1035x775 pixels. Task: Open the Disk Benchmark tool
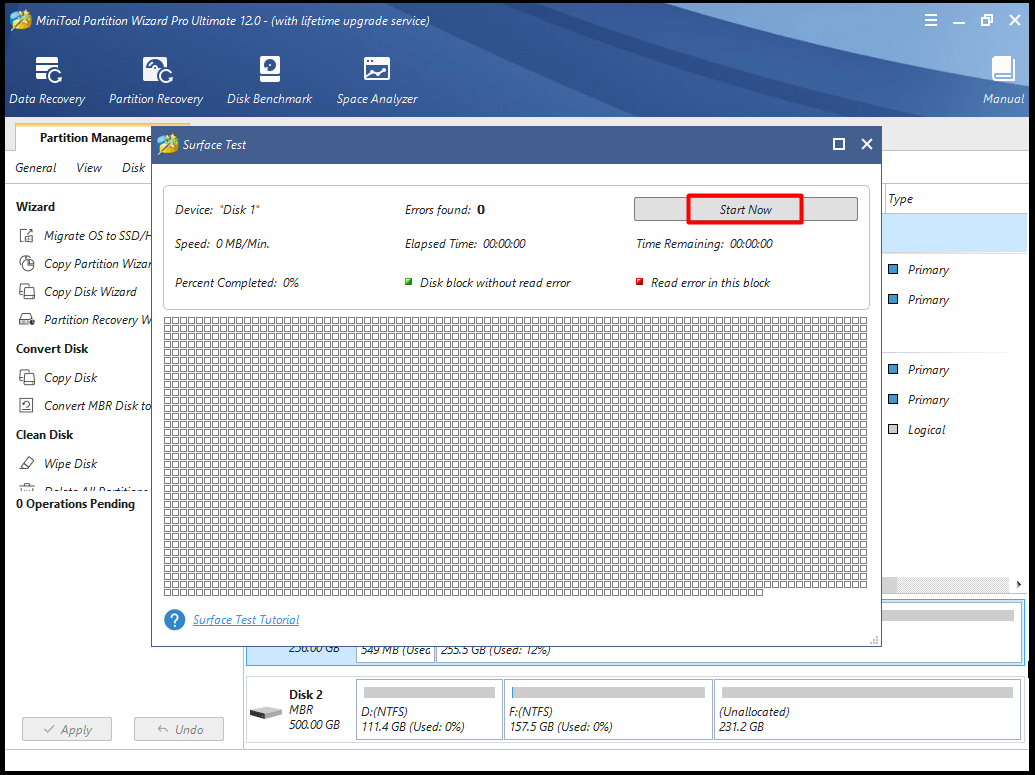pos(269,81)
